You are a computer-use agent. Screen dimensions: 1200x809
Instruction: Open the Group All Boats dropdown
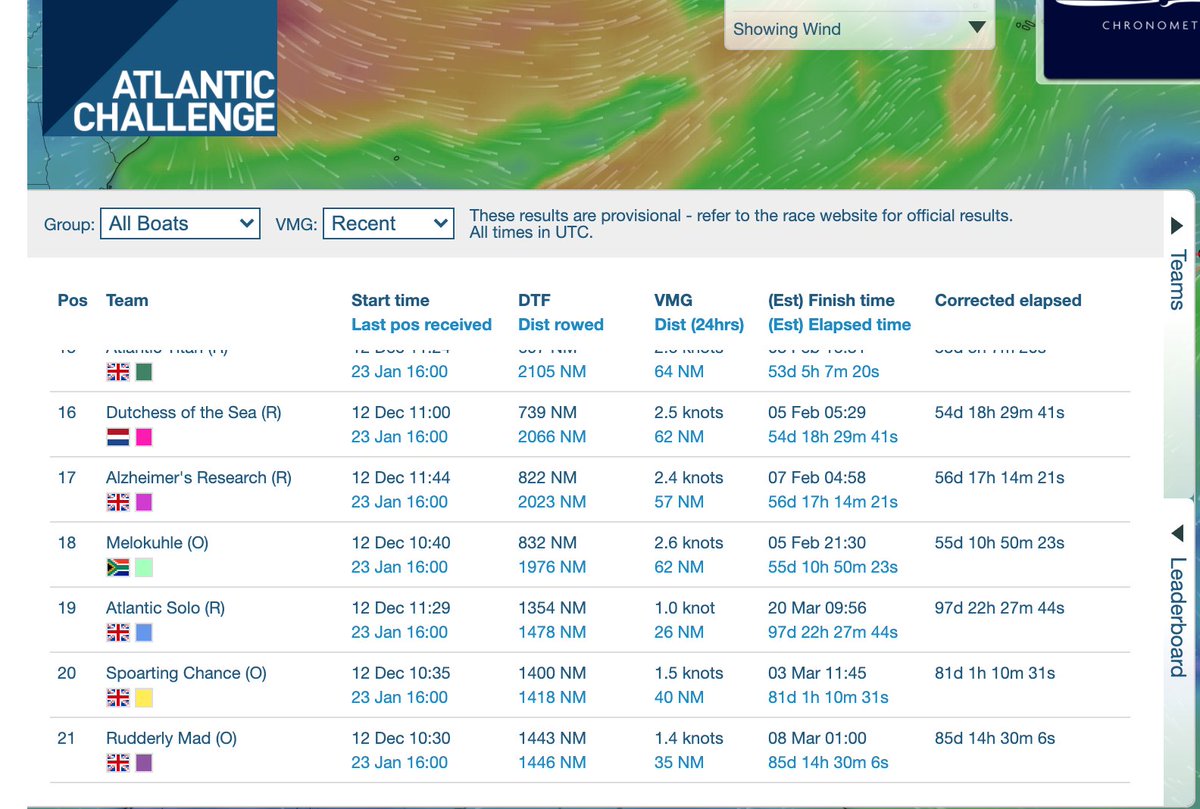click(x=181, y=224)
